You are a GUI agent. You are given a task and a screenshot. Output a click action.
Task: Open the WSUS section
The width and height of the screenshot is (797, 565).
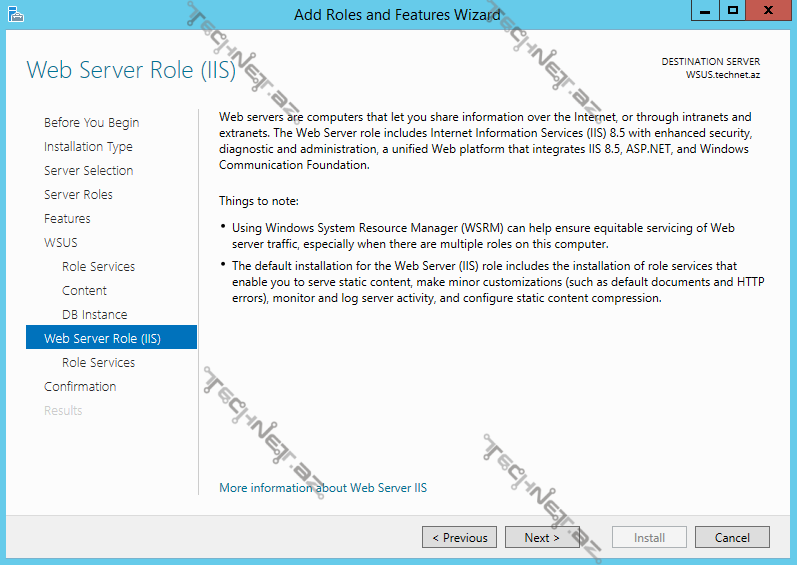tap(60, 243)
